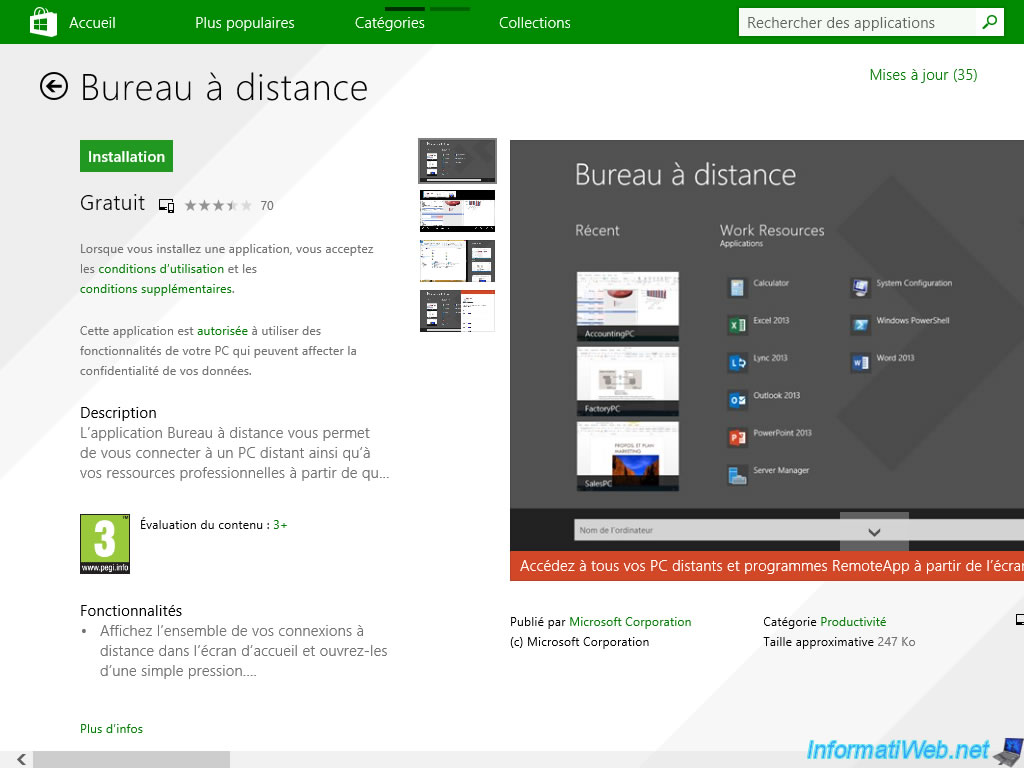Viewport: 1024px width, 768px height.
Task: Click the 3+ content rating link
Action: tap(280, 525)
